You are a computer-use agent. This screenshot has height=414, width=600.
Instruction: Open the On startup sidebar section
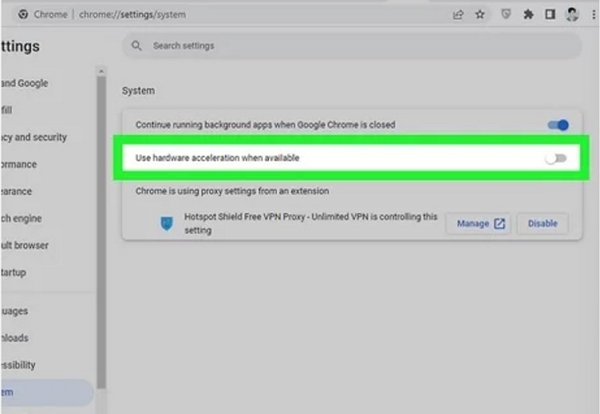click(x=13, y=272)
